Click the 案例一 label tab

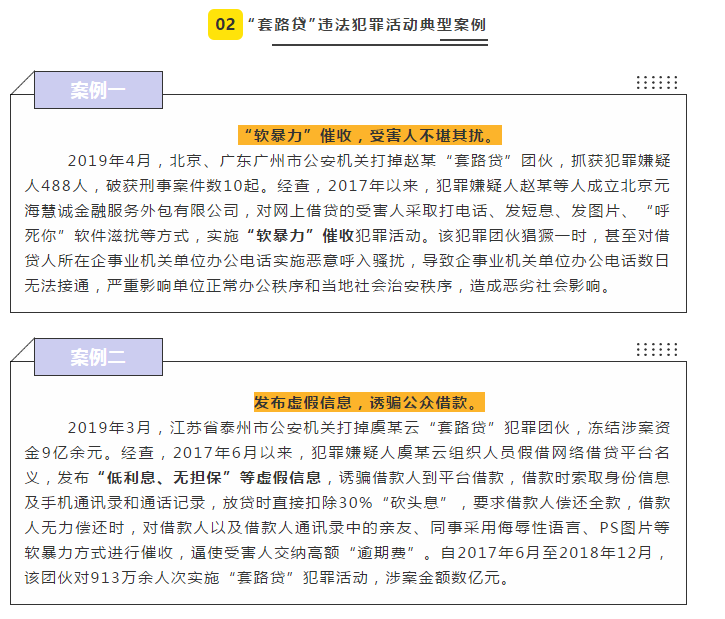(x=98, y=90)
